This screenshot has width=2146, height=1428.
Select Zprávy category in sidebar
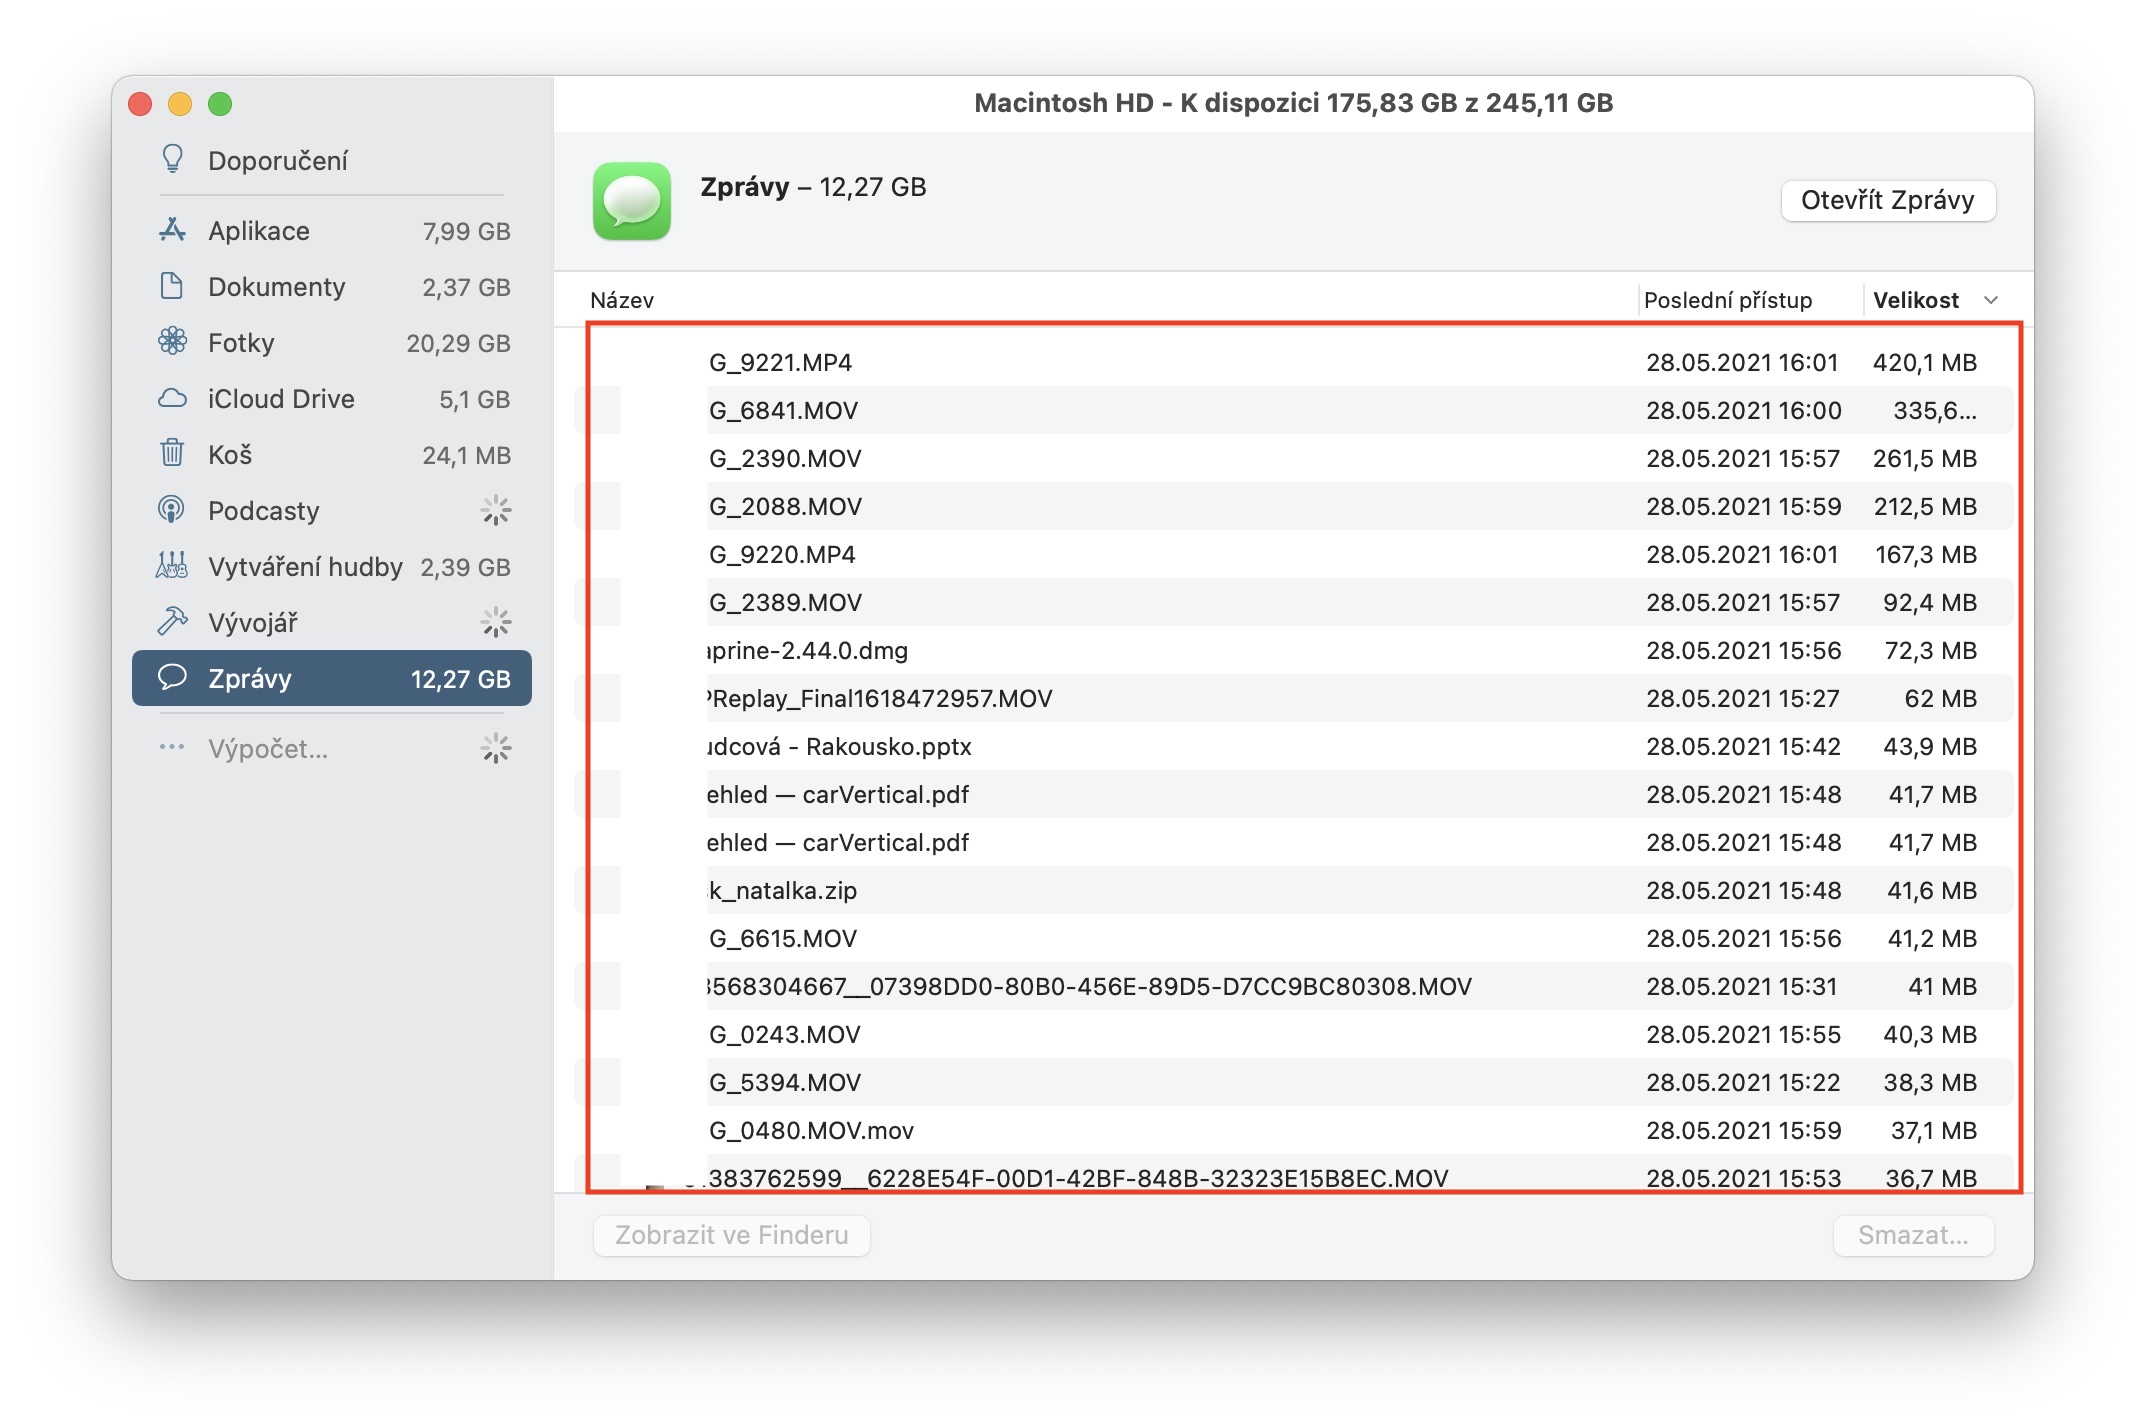(332, 678)
